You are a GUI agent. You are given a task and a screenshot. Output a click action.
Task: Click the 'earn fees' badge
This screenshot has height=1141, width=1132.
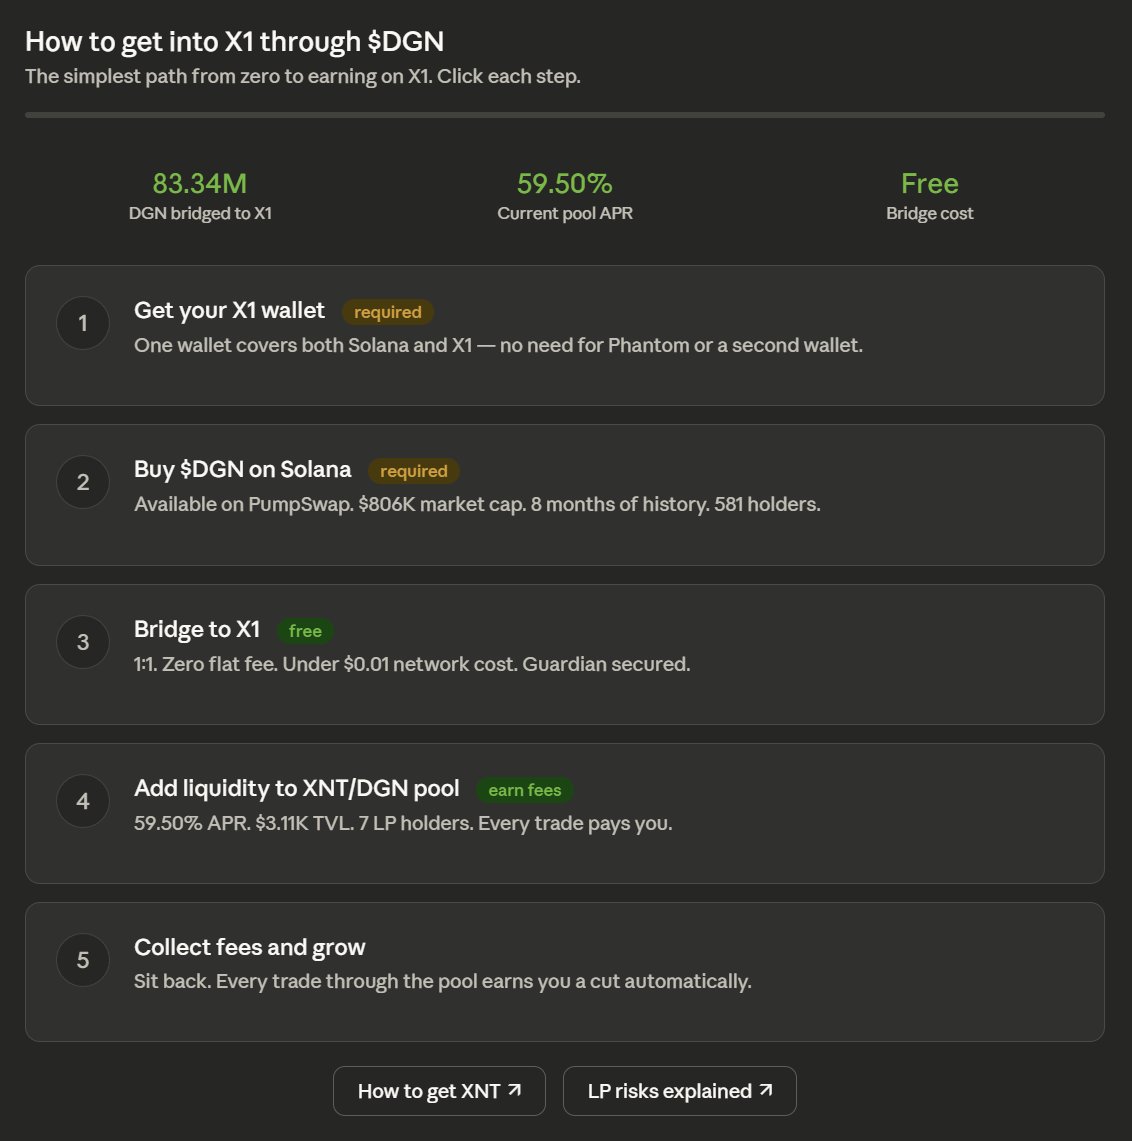click(x=525, y=790)
